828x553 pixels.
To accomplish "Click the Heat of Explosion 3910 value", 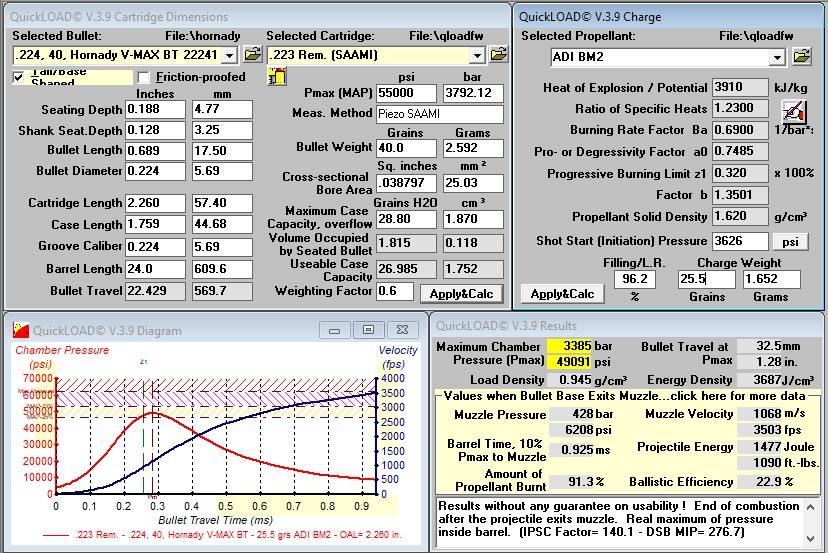I will (x=740, y=87).
